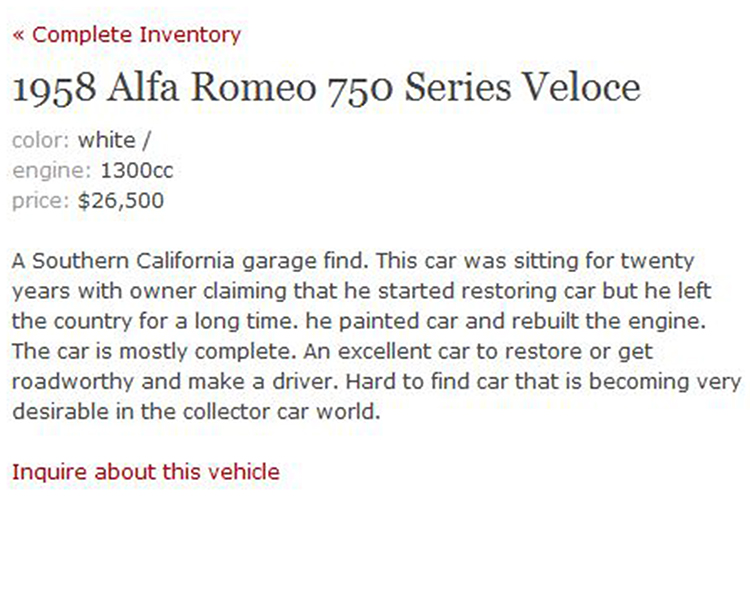
Task: Click the engine: label
Action: pyautogui.click(x=52, y=171)
